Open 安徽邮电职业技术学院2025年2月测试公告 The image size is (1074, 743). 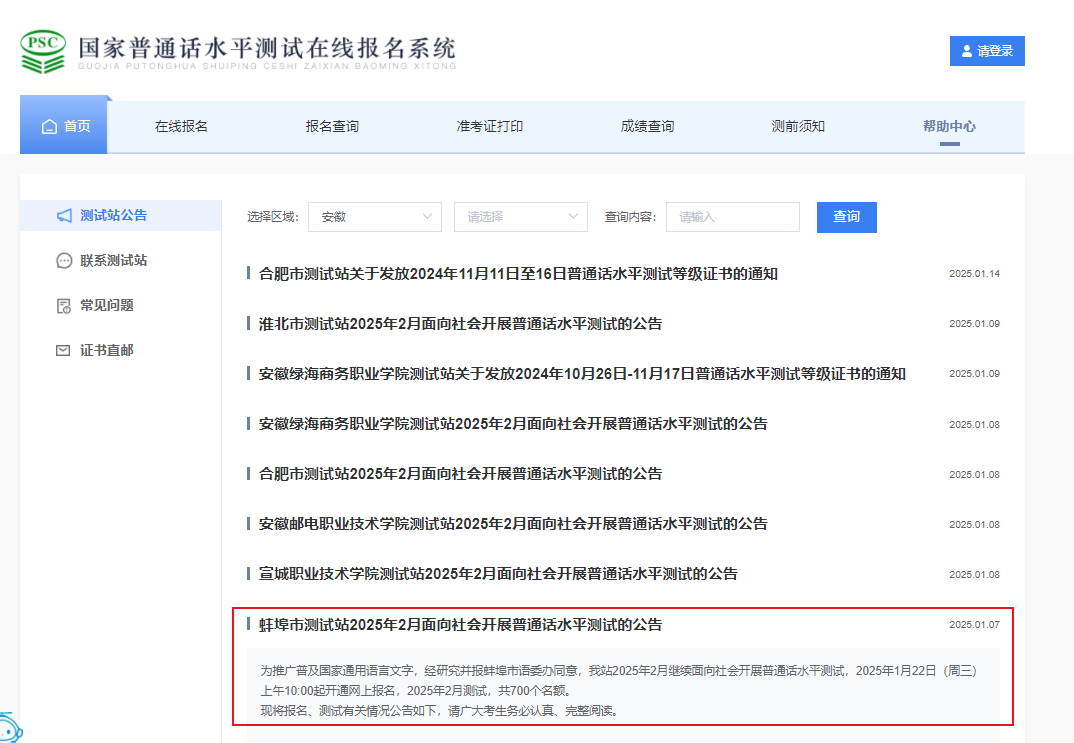(513, 524)
